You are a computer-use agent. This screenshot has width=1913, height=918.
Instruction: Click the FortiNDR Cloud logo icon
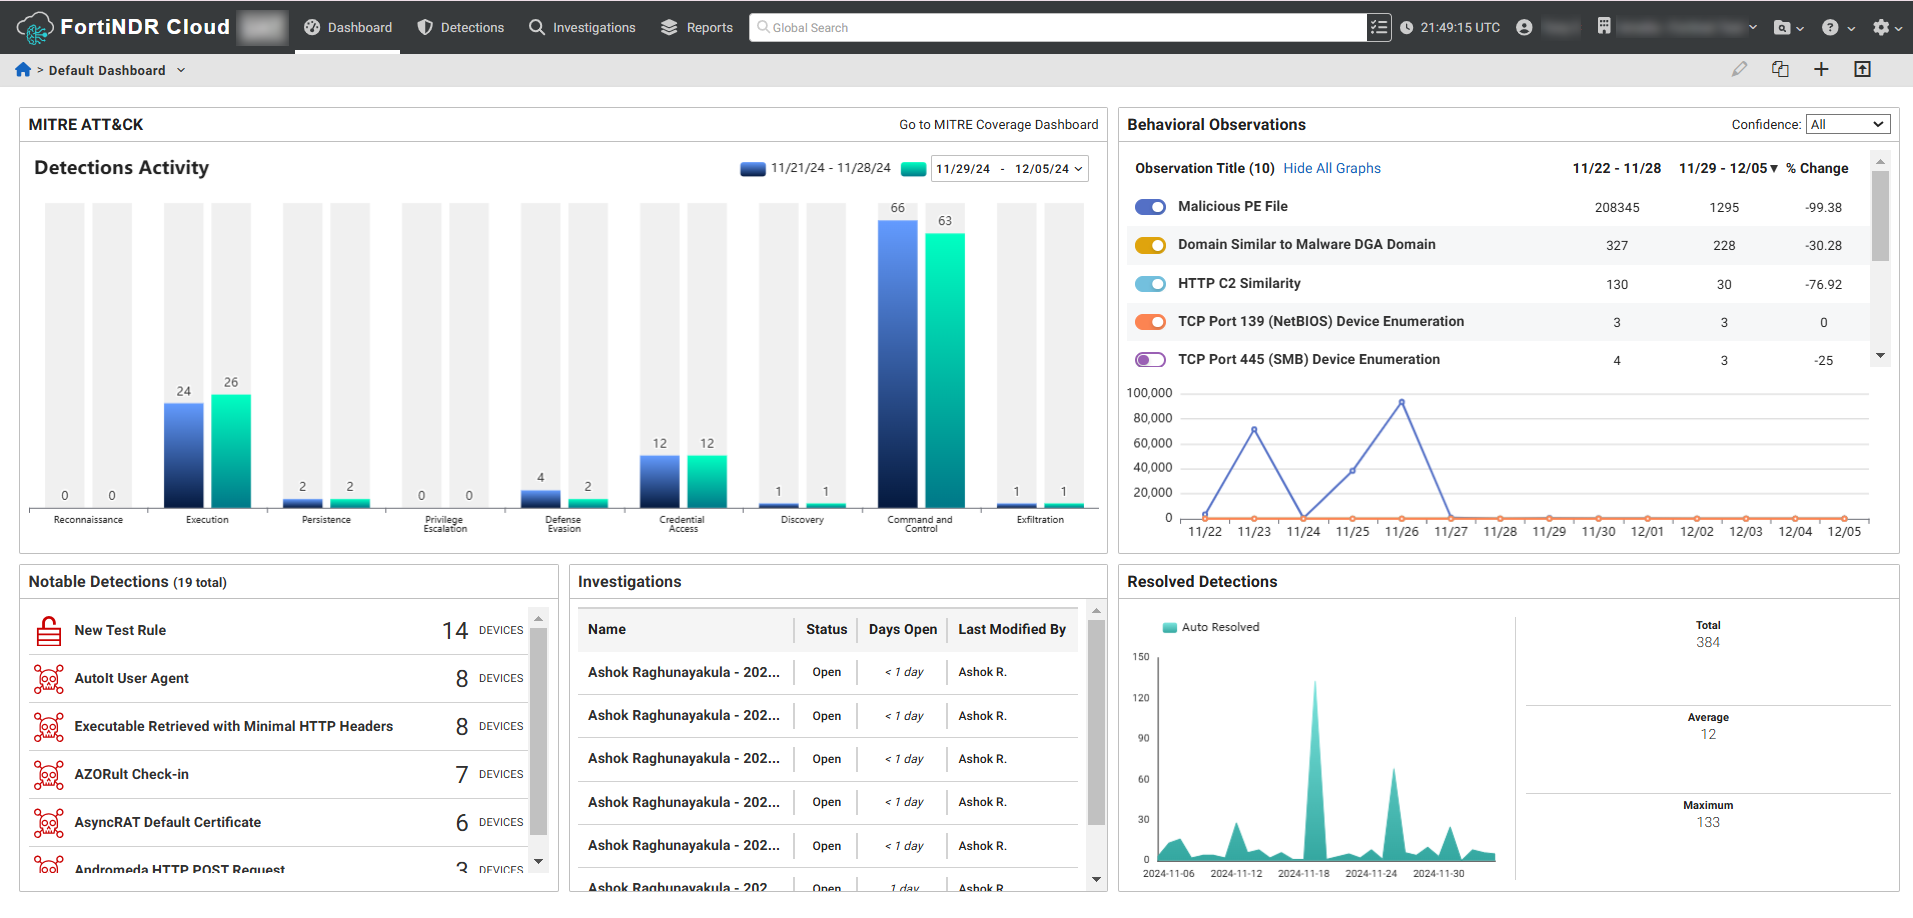pos(35,28)
